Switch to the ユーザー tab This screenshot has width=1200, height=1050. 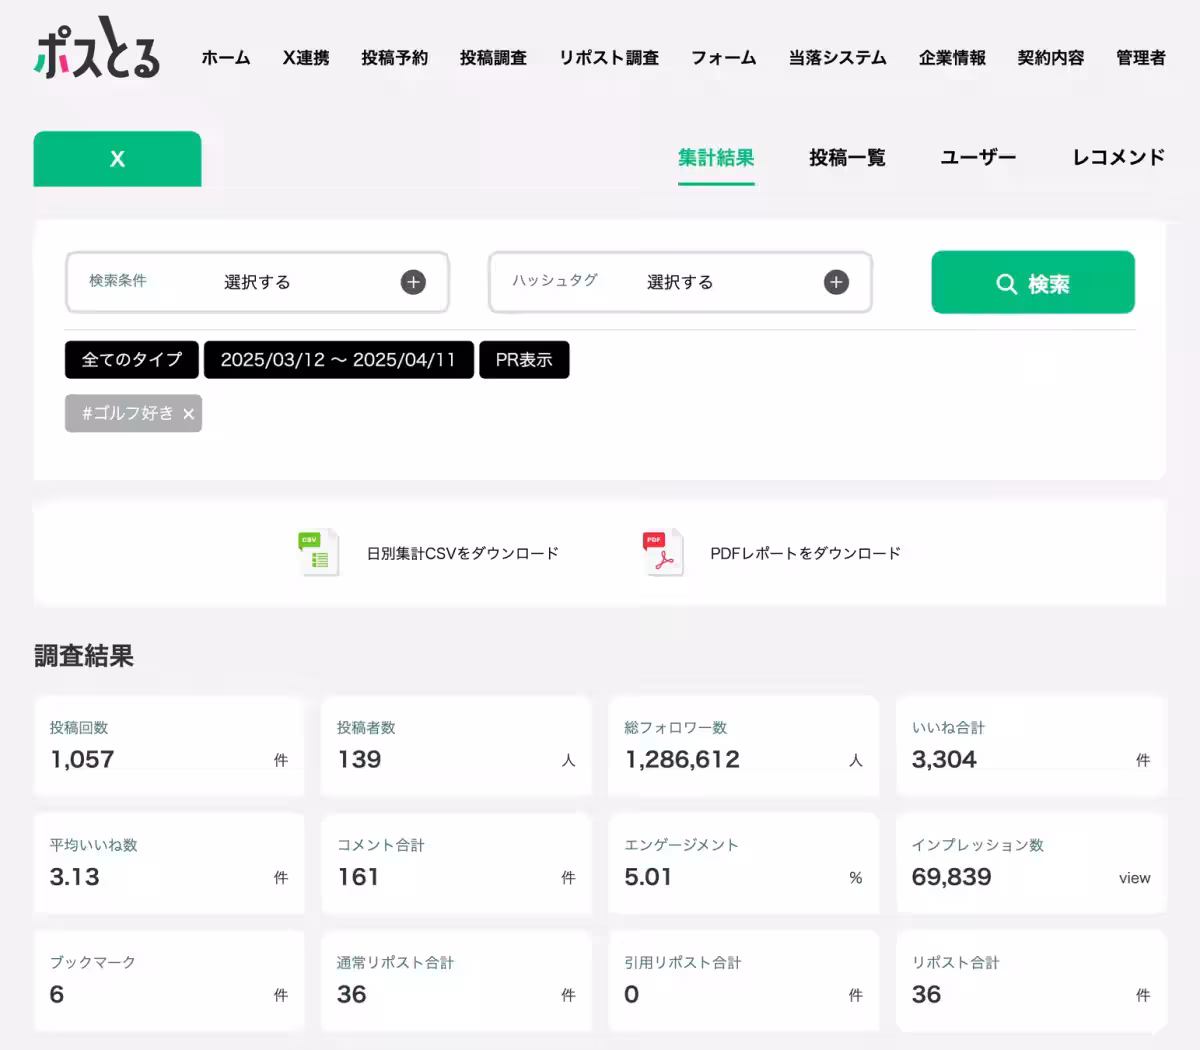pyautogui.click(x=978, y=157)
